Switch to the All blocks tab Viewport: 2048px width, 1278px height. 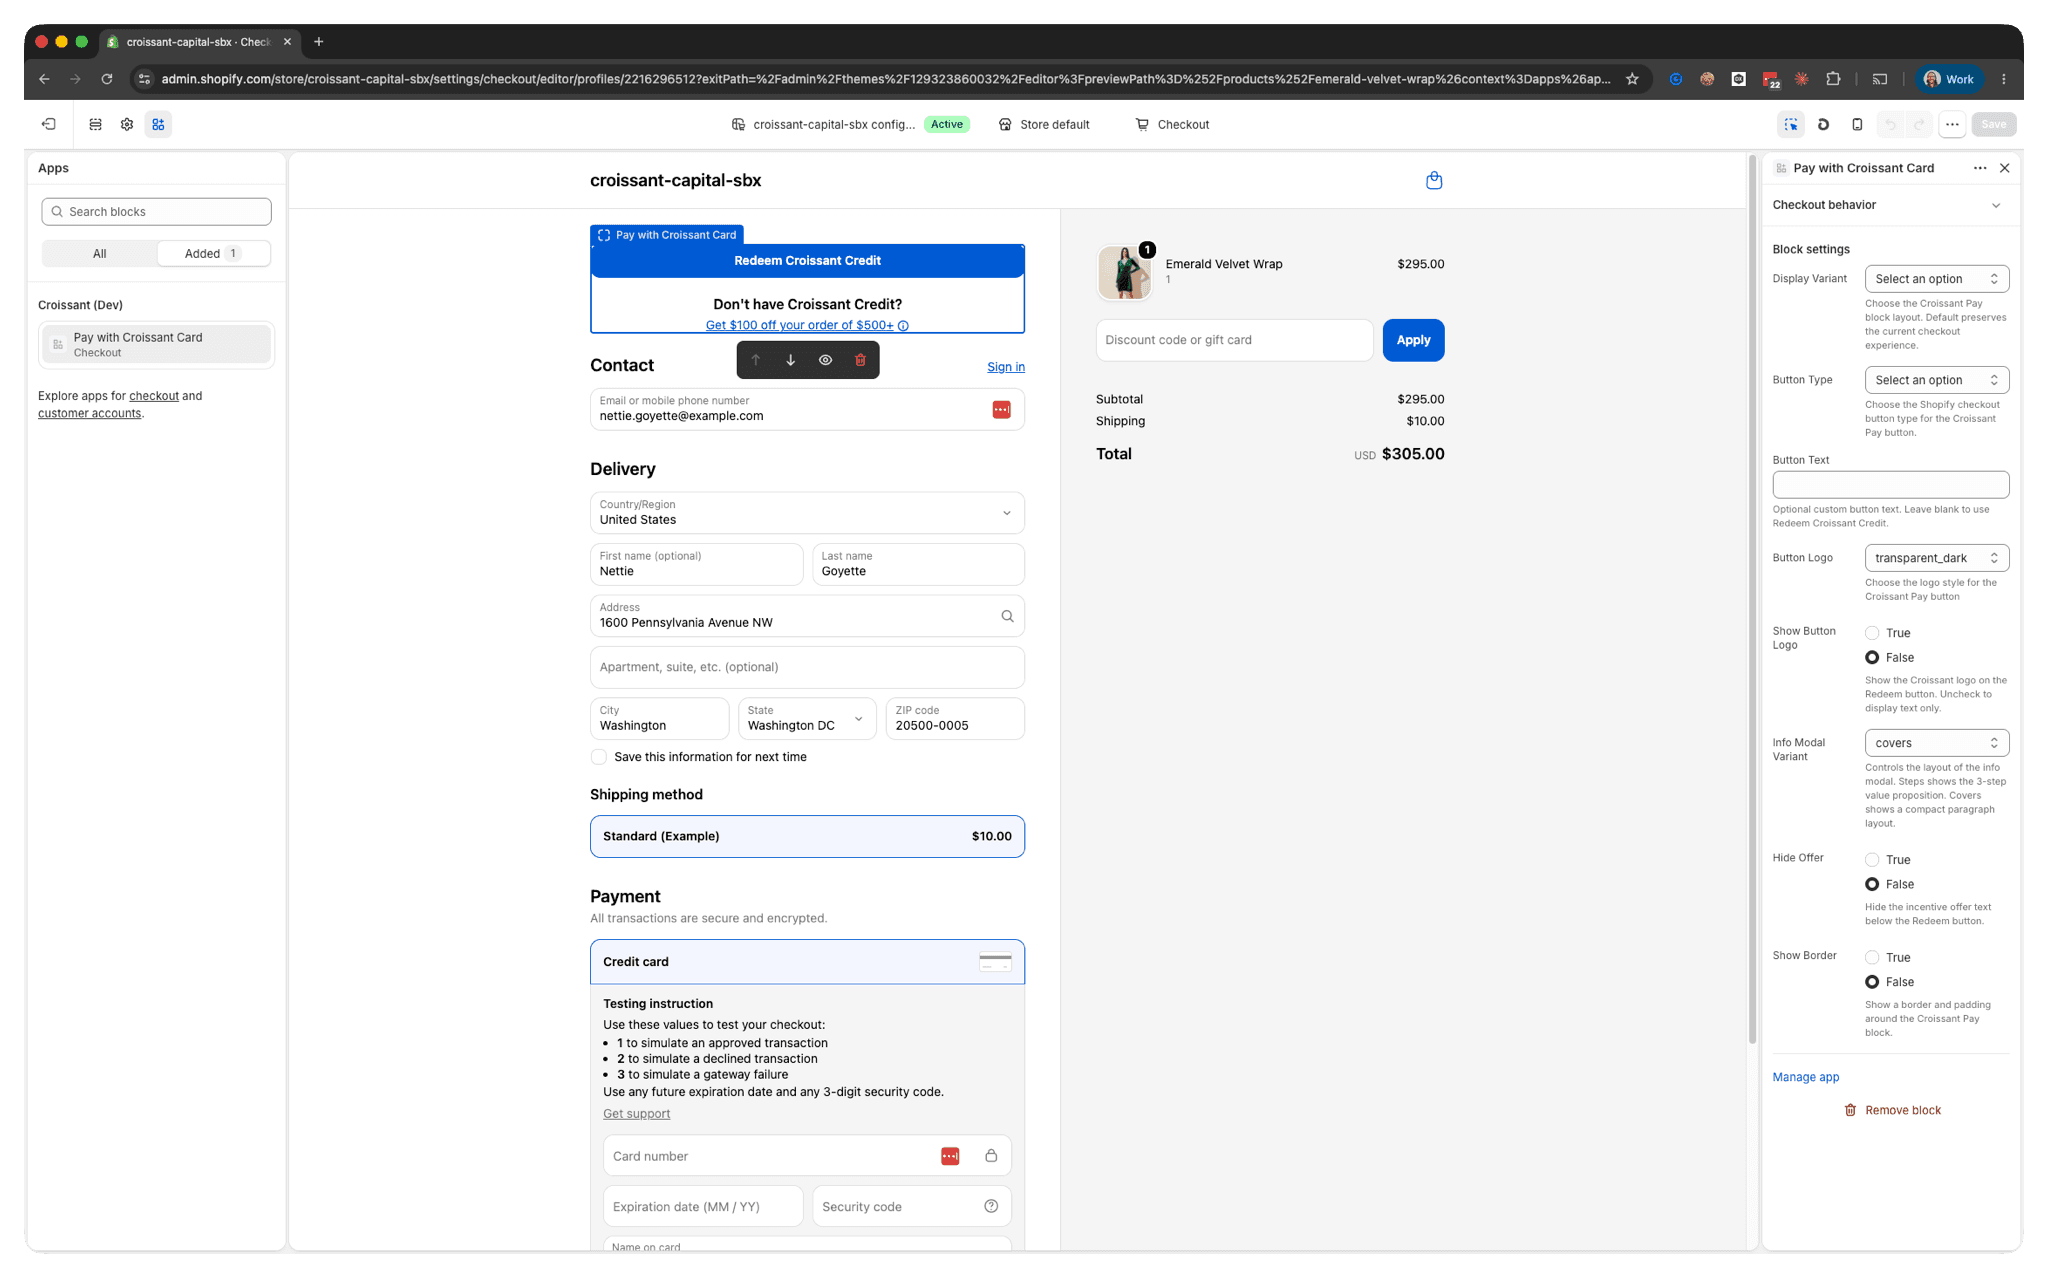100,254
